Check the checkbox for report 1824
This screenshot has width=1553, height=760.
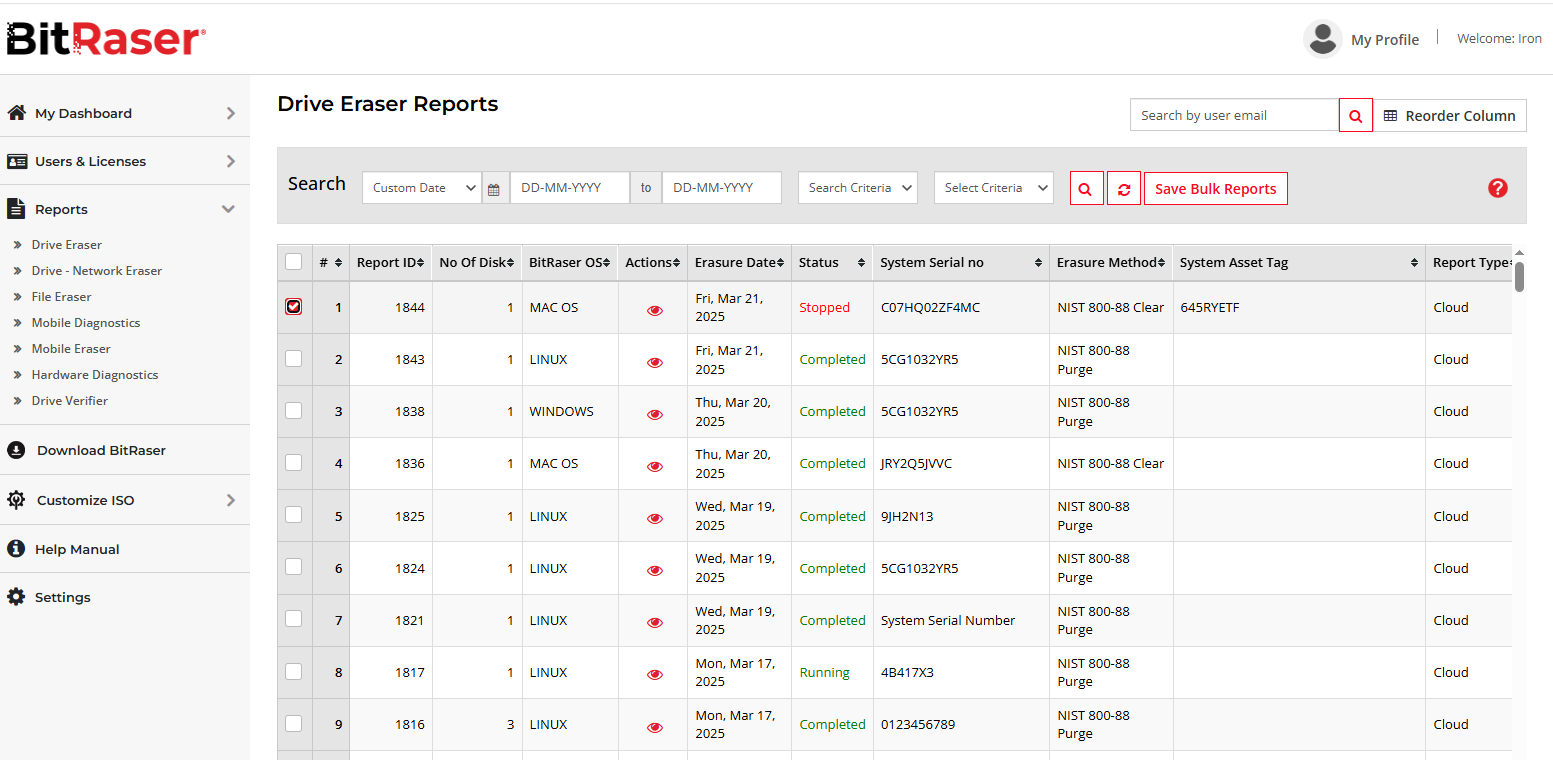pyautogui.click(x=293, y=566)
